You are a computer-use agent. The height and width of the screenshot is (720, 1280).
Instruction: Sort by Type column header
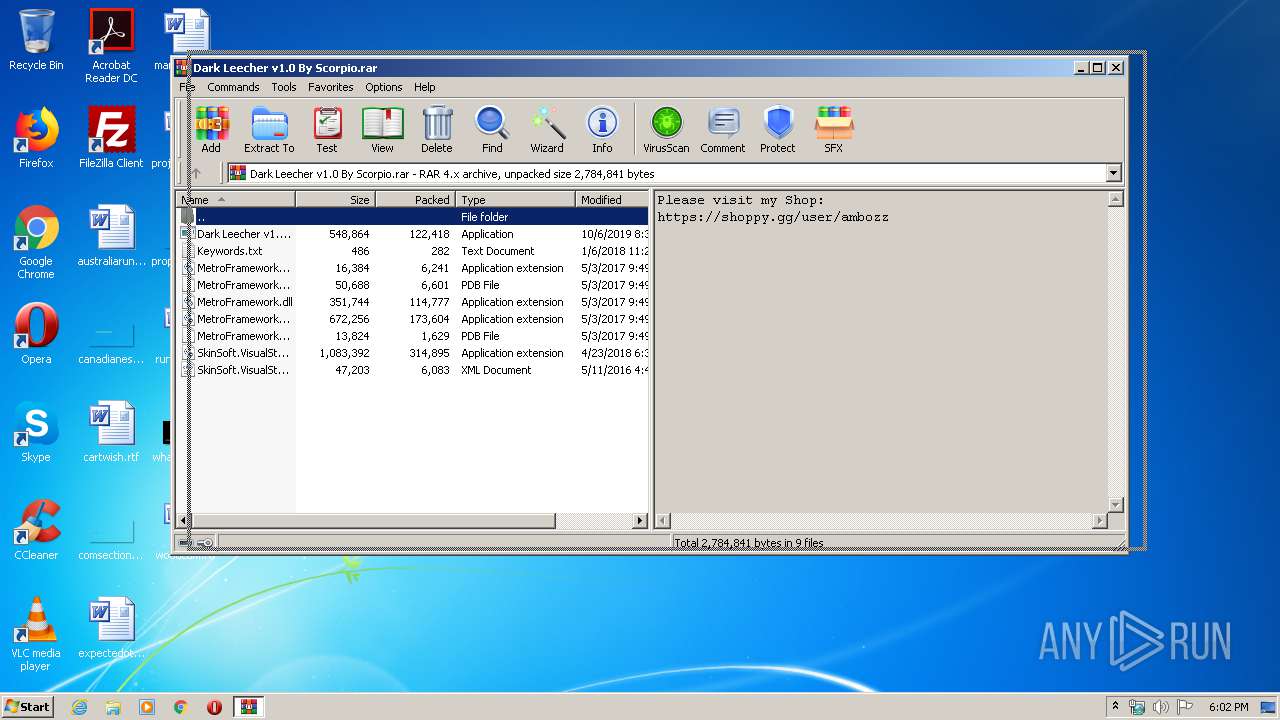(x=515, y=200)
